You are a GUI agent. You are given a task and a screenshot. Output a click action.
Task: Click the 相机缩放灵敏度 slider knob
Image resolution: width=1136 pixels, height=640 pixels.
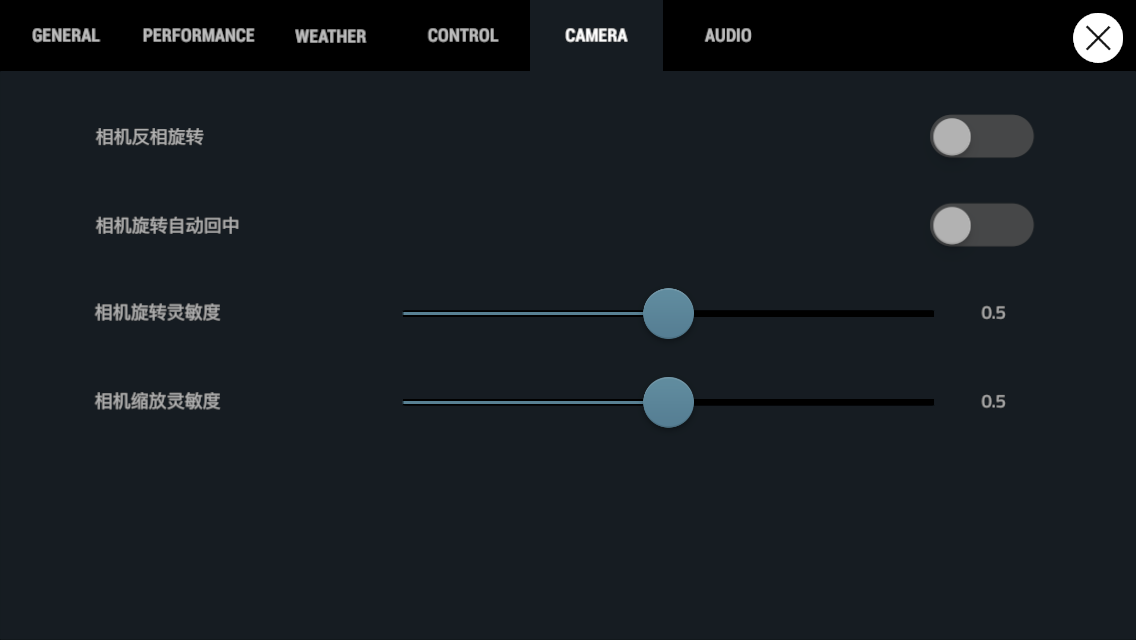tap(668, 402)
